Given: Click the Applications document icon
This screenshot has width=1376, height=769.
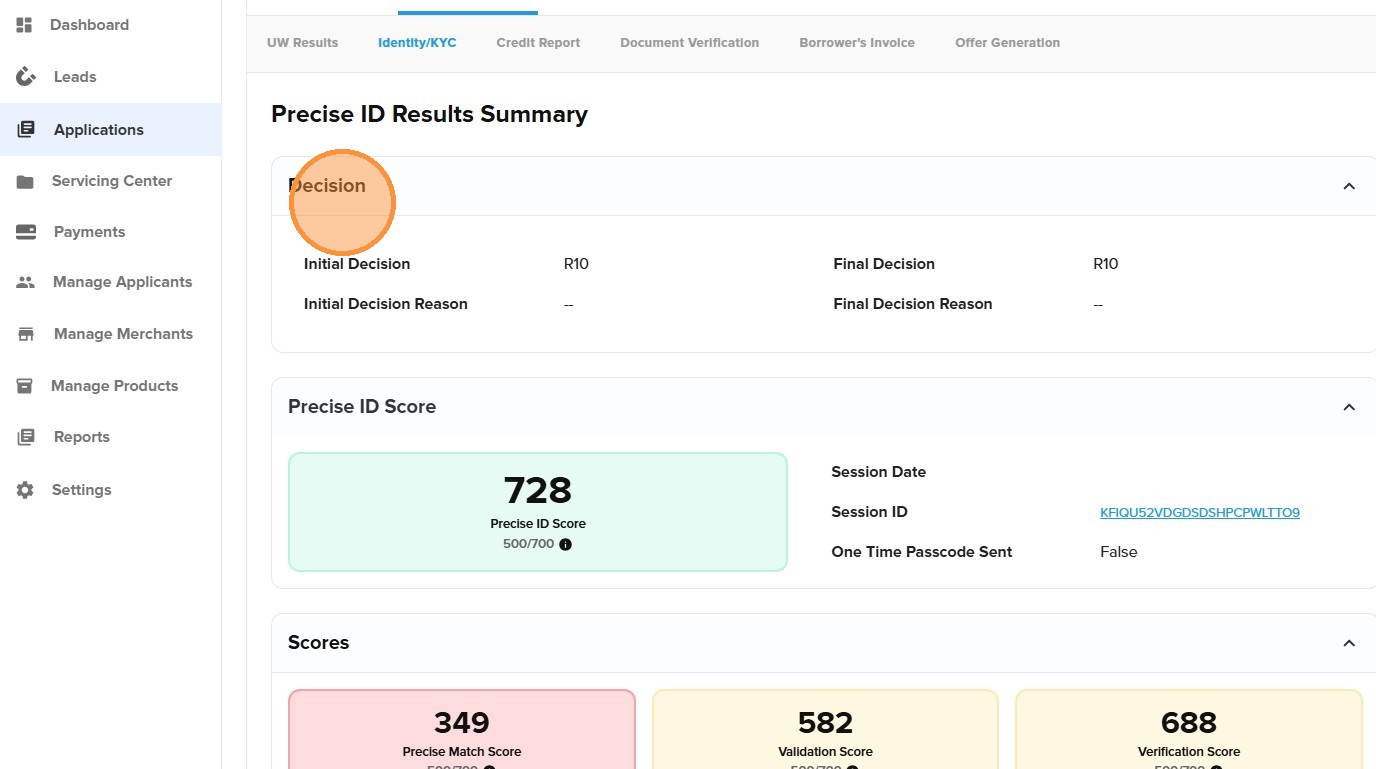Looking at the screenshot, I should pyautogui.click(x=26, y=130).
